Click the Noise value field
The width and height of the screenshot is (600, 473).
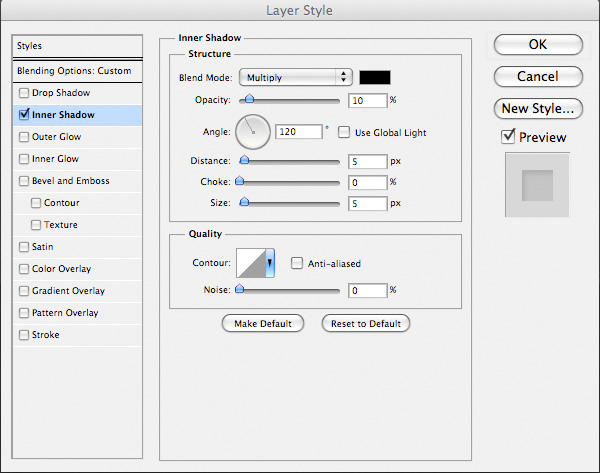tap(368, 290)
